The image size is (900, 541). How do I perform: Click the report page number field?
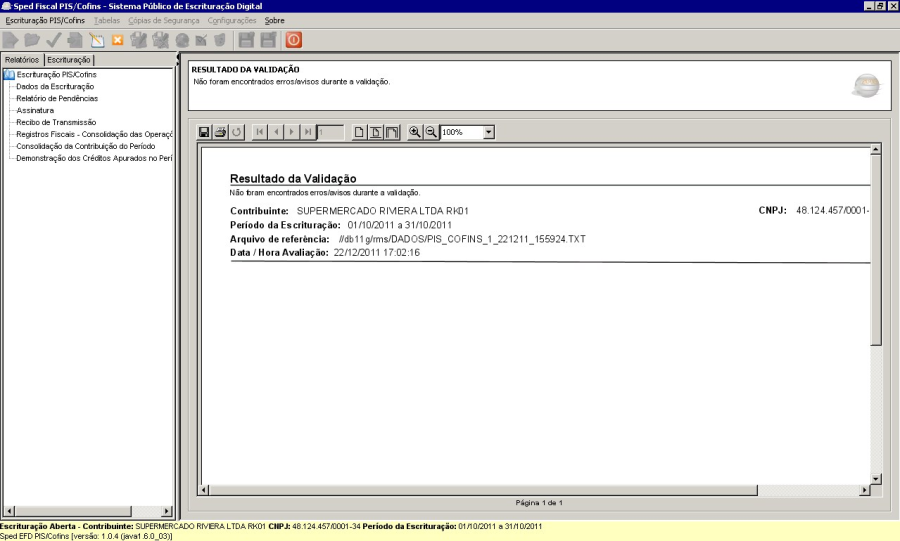[x=331, y=133]
